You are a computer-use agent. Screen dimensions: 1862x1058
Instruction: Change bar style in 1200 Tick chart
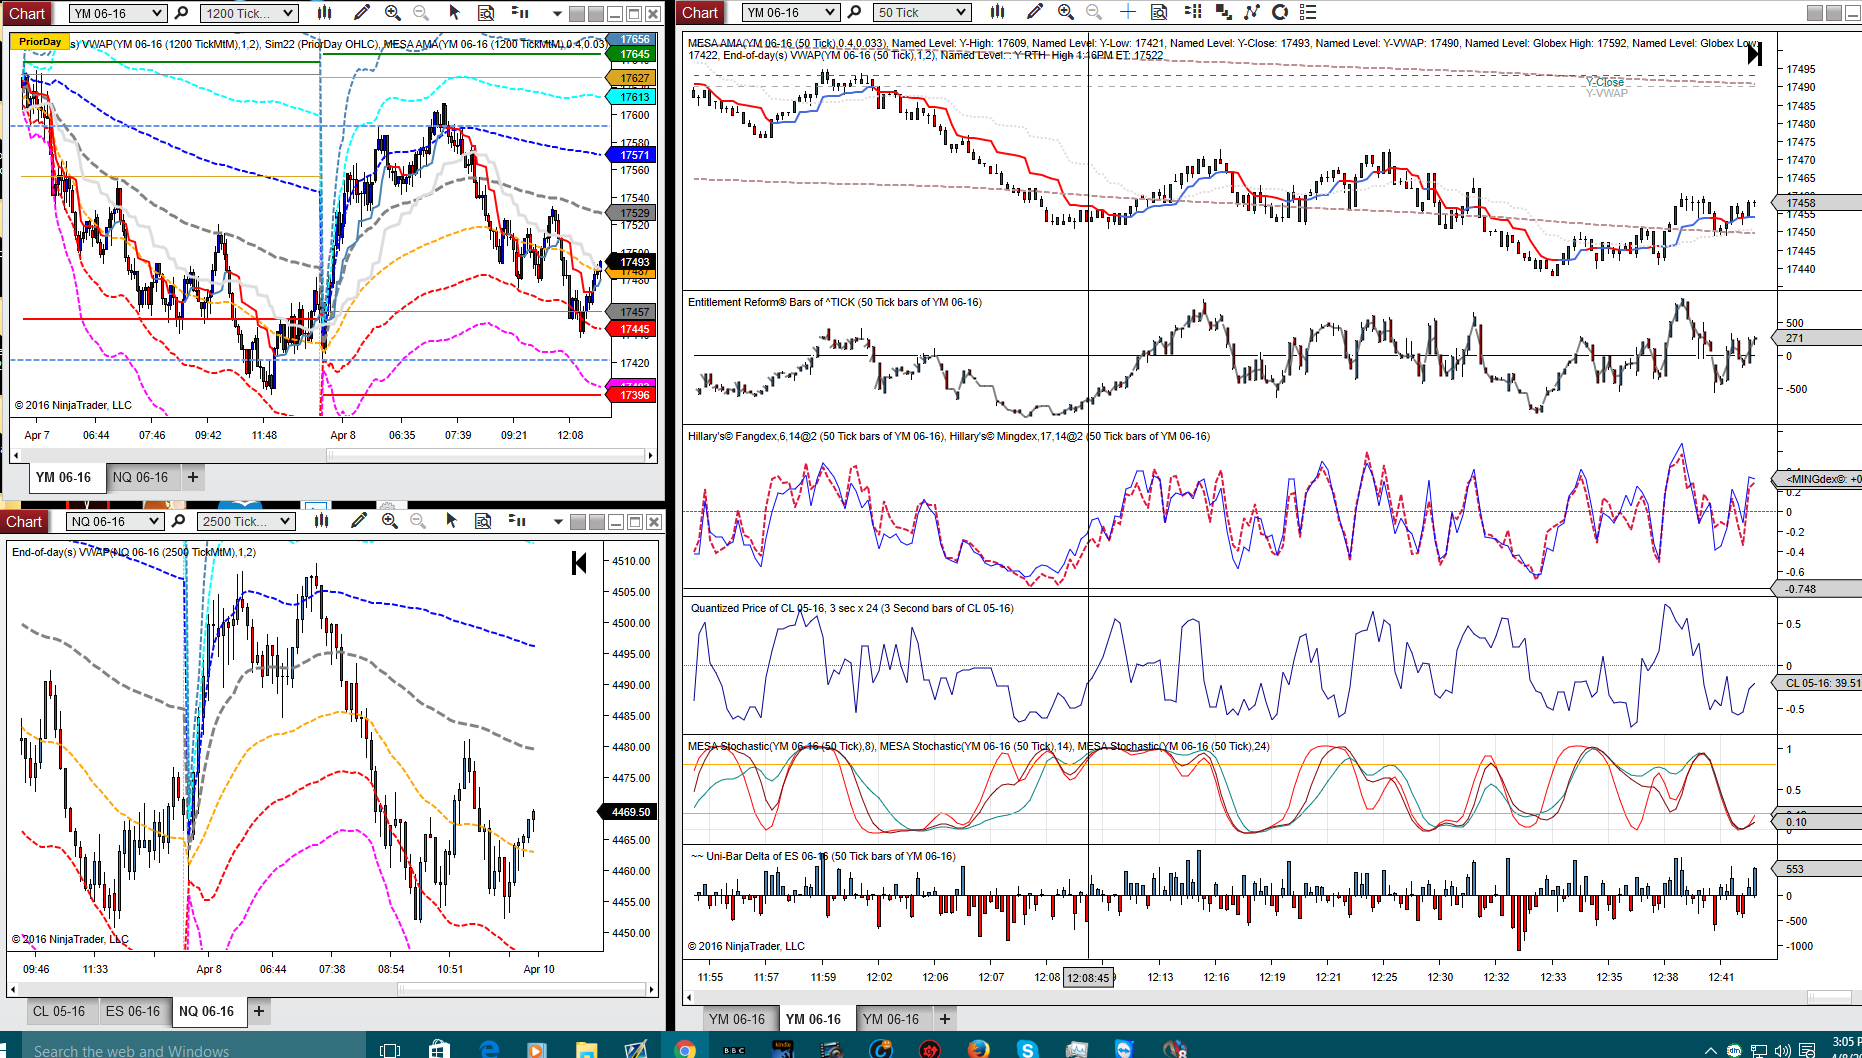coord(325,13)
